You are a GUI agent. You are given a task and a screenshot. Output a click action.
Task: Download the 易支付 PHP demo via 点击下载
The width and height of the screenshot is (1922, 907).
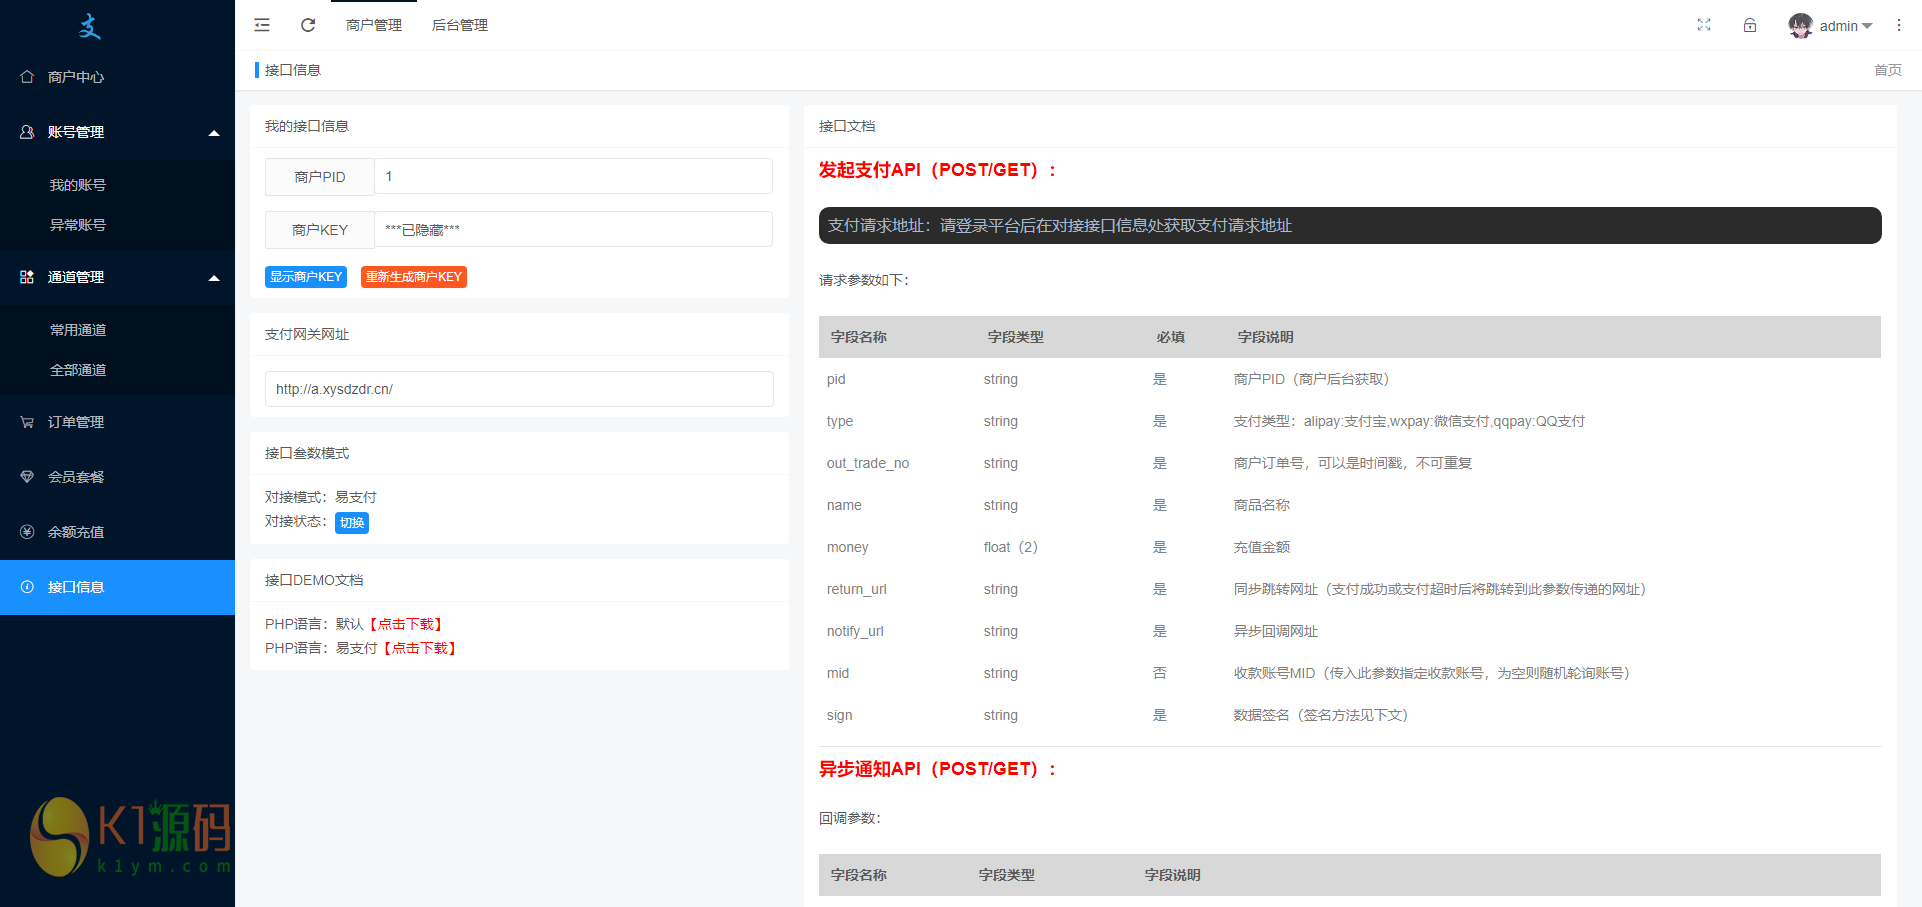coord(420,648)
